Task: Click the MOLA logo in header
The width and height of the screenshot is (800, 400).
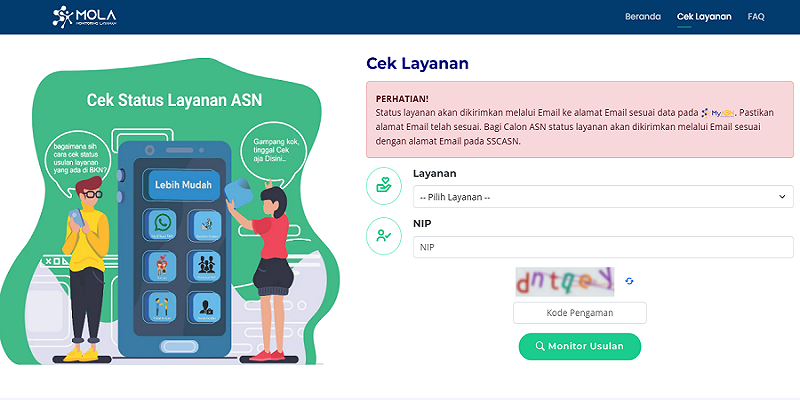Action: [87, 17]
